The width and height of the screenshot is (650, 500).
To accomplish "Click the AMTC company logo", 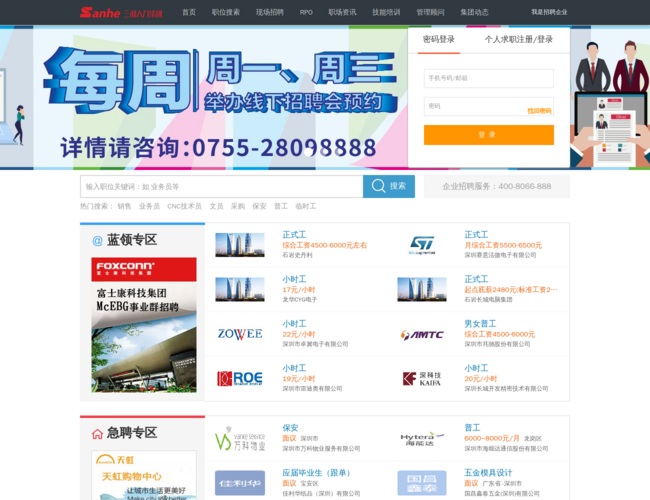I will pyautogui.click(x=422, y=335).
